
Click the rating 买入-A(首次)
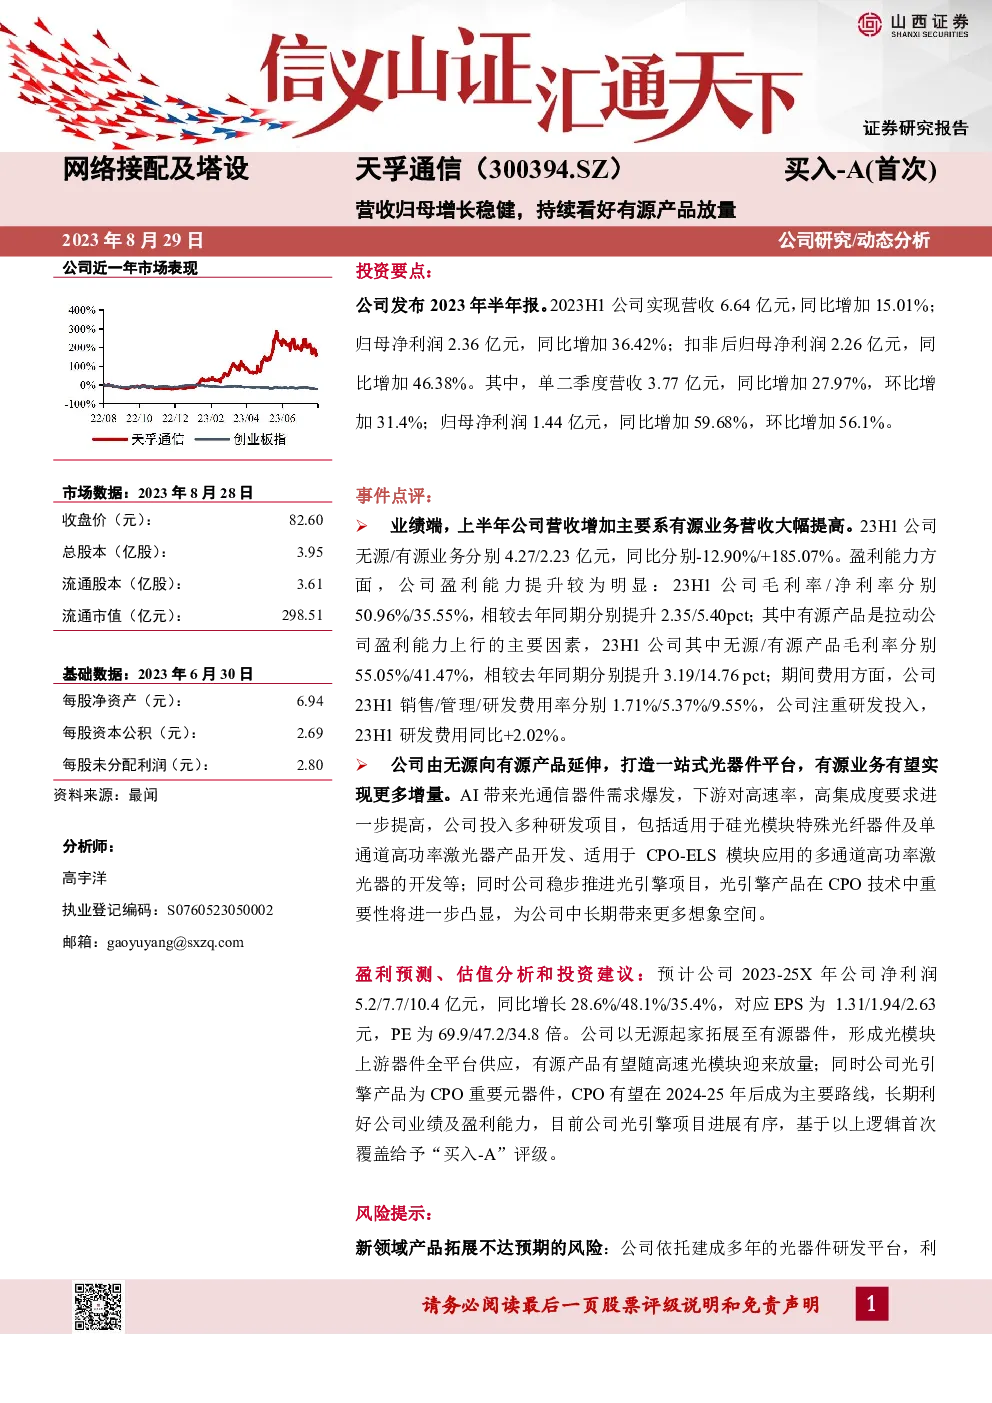coord(860,169)
